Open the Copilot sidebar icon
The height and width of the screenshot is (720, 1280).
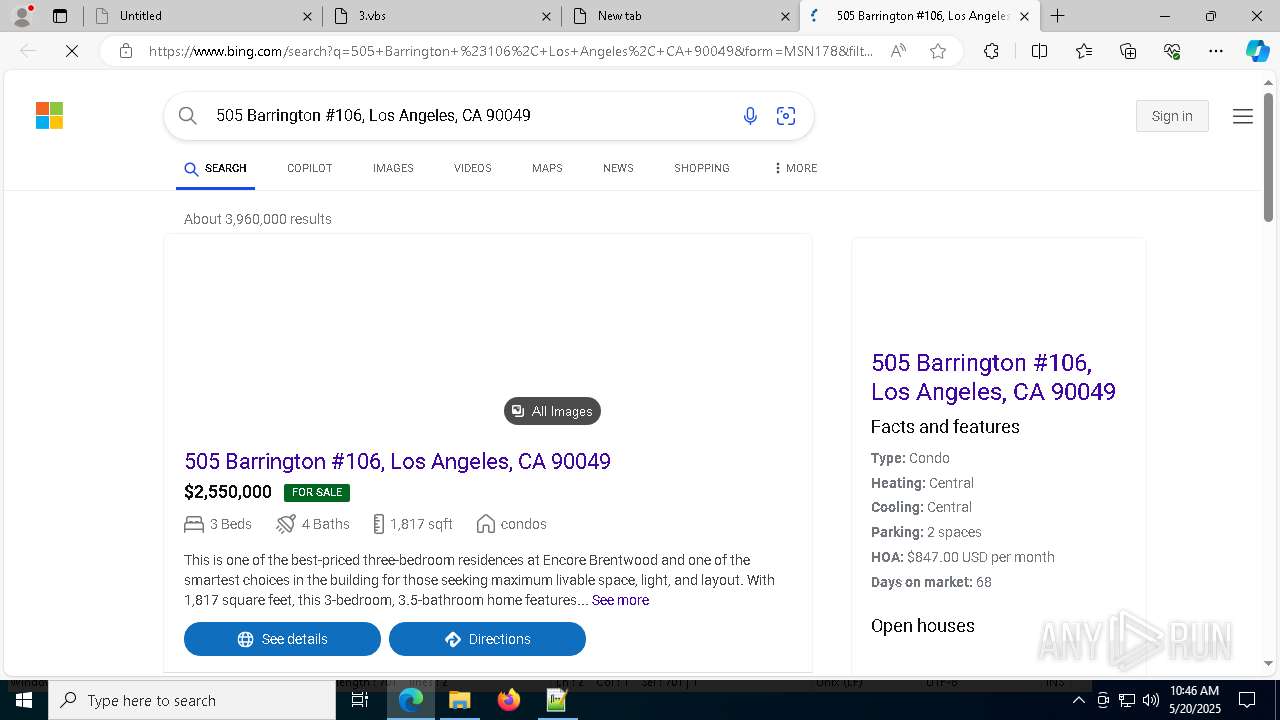click(x=1257, y=51)
